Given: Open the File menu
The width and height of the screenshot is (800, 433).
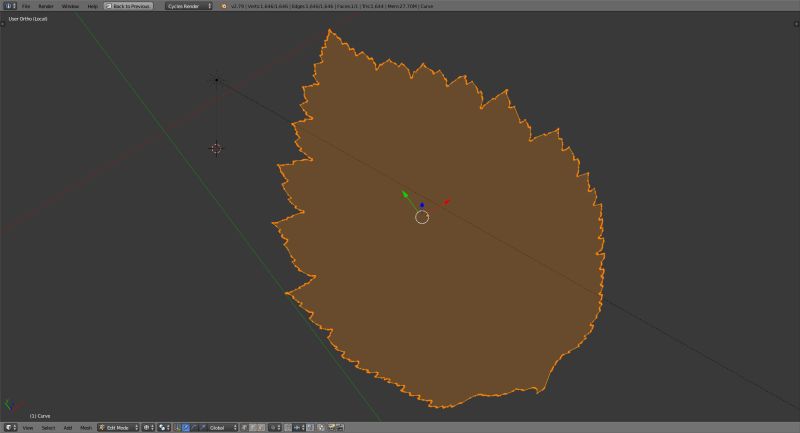Looking at the screenshot, I should [x=26, y=6].
